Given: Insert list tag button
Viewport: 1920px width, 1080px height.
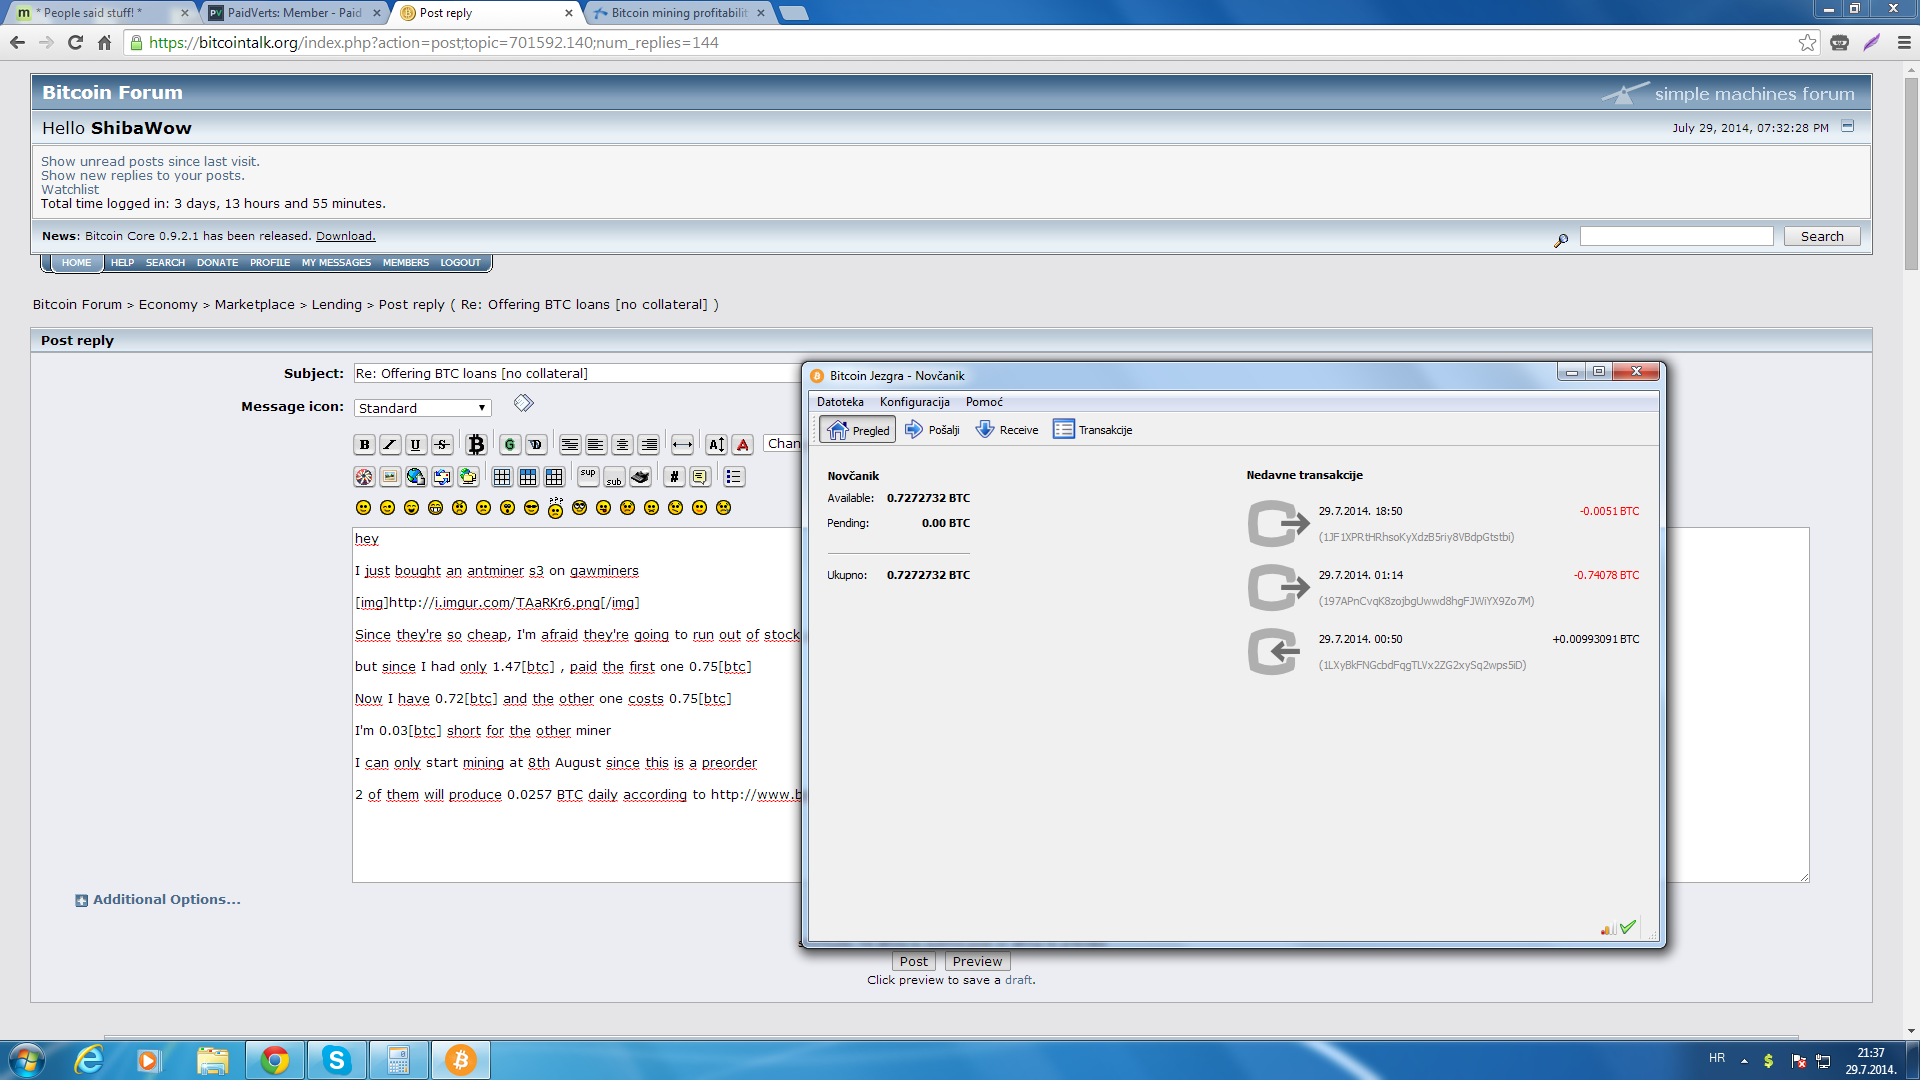Looking at the screenshot, I should coord(734,477).
